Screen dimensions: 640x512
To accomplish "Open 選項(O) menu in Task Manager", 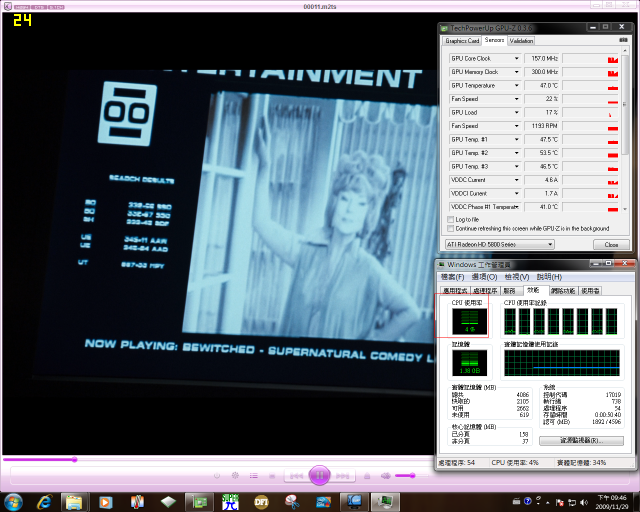I will [x=484, y=277].
